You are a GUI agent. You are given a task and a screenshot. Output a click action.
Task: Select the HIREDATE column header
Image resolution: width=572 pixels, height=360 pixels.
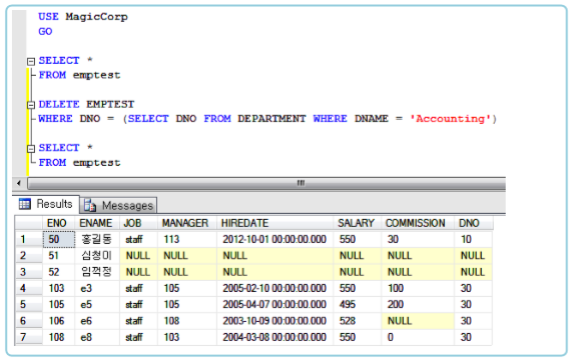[x=275, y=223]
